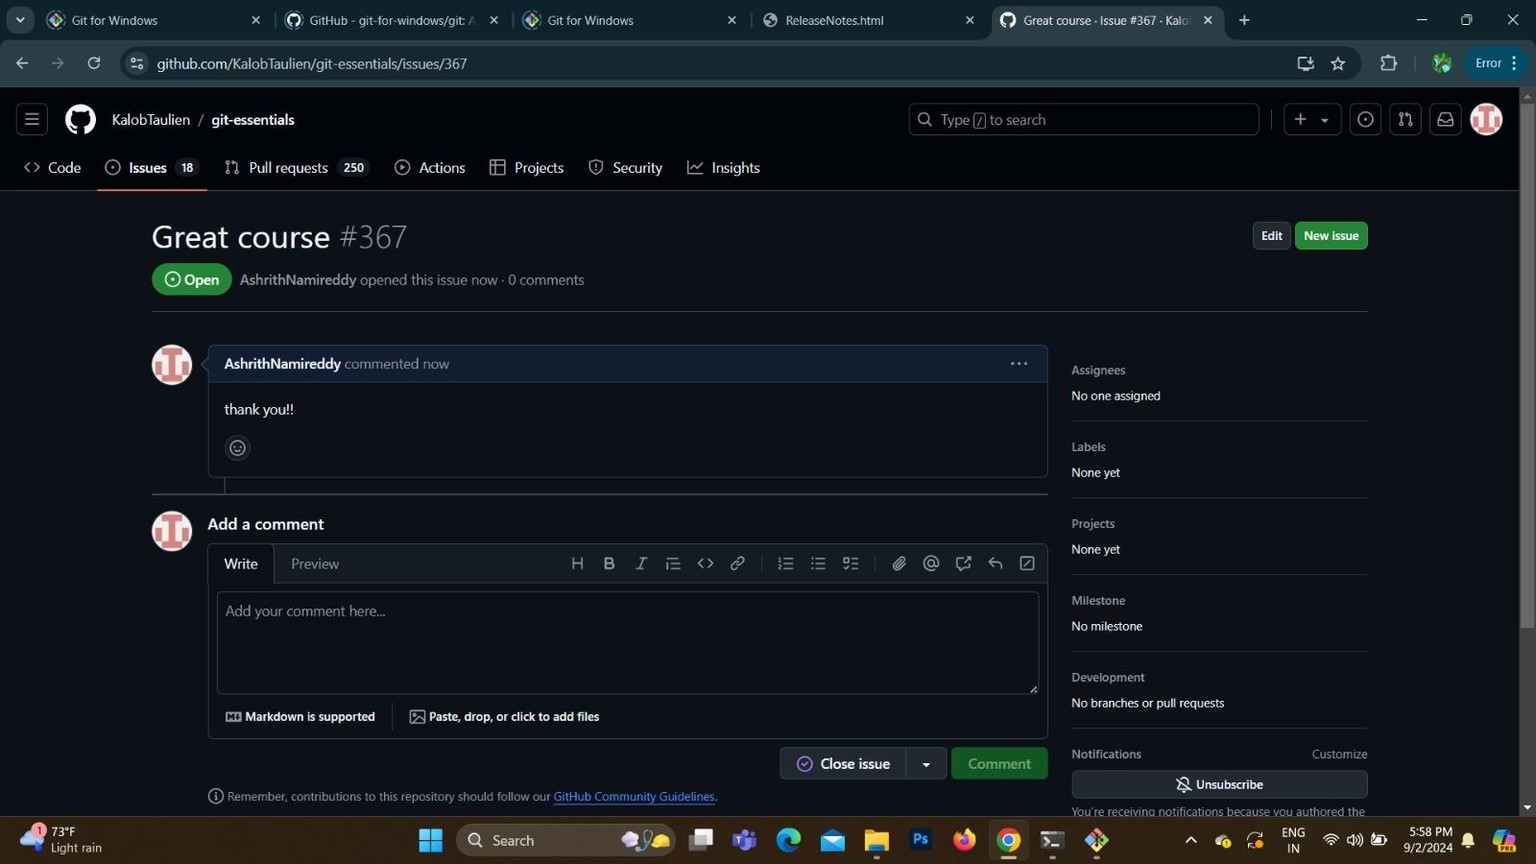This screenshot has width=1536, height=864.
Task: Insert quote block in comment
Action: pyautogui.click(x=673, y=564)
